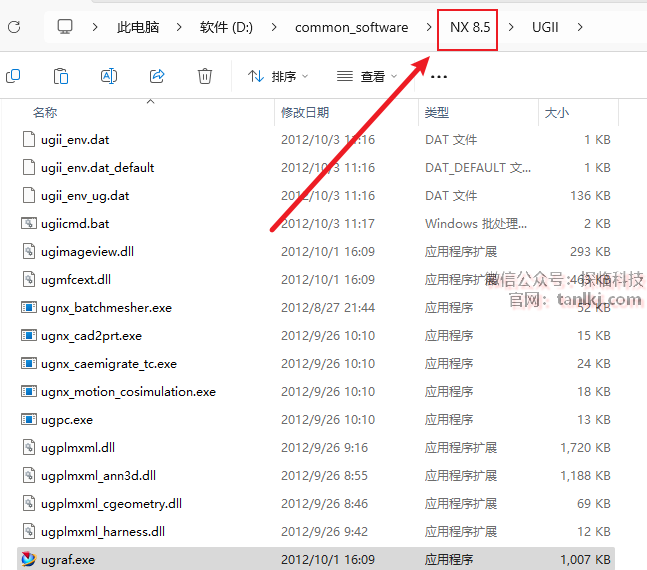The width and height of the screenshot is (647, 570).
Task: Click the 136 KB size cell
Action: click(x=590, y=196)
